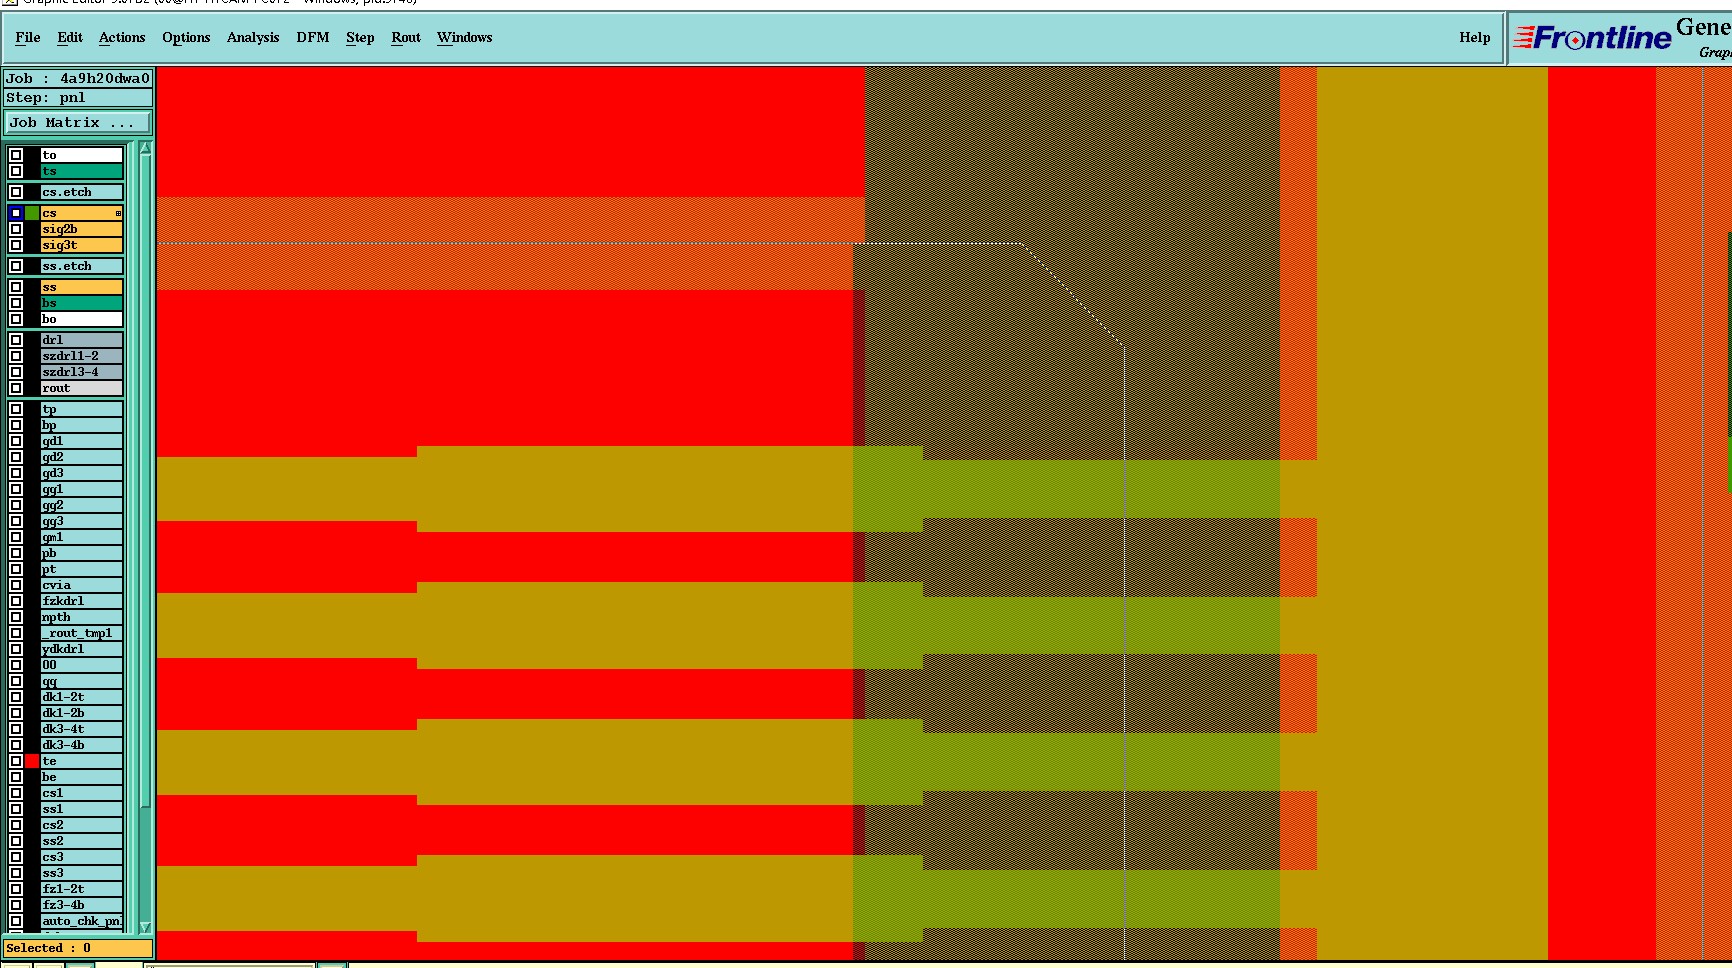1732x968 pixels.
Task: Select the dk3-4b layer name
Action: tap(82, 745)
